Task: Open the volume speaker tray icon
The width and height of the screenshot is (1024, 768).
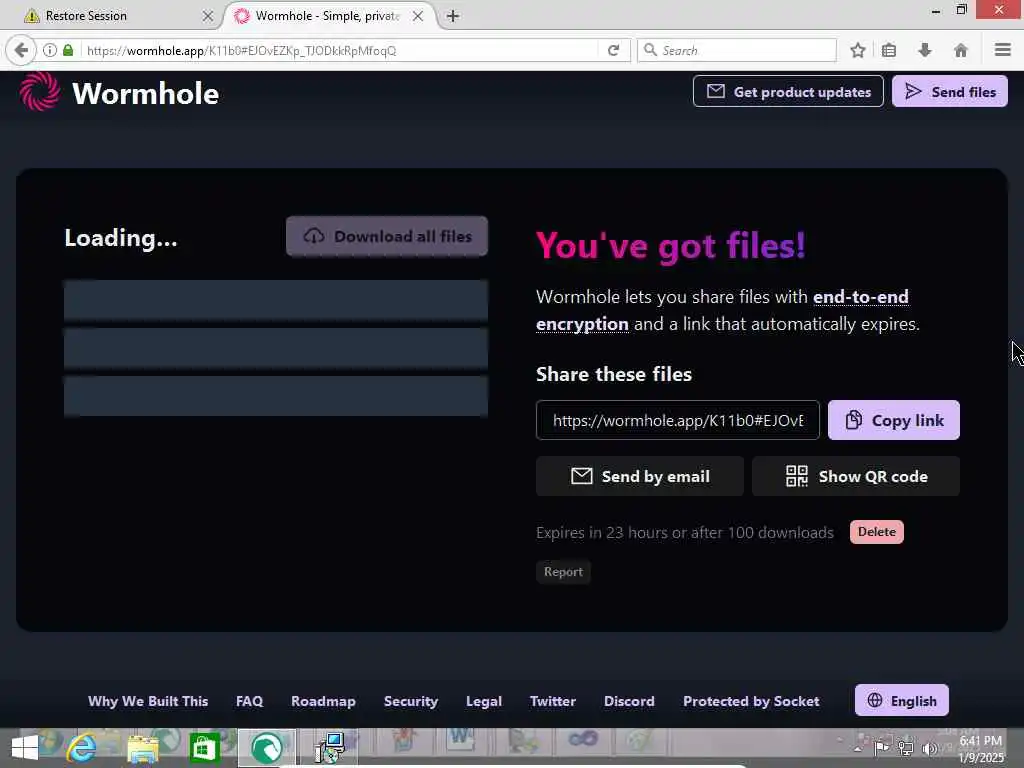Action: pyautogui.click(x=929, y=748)
